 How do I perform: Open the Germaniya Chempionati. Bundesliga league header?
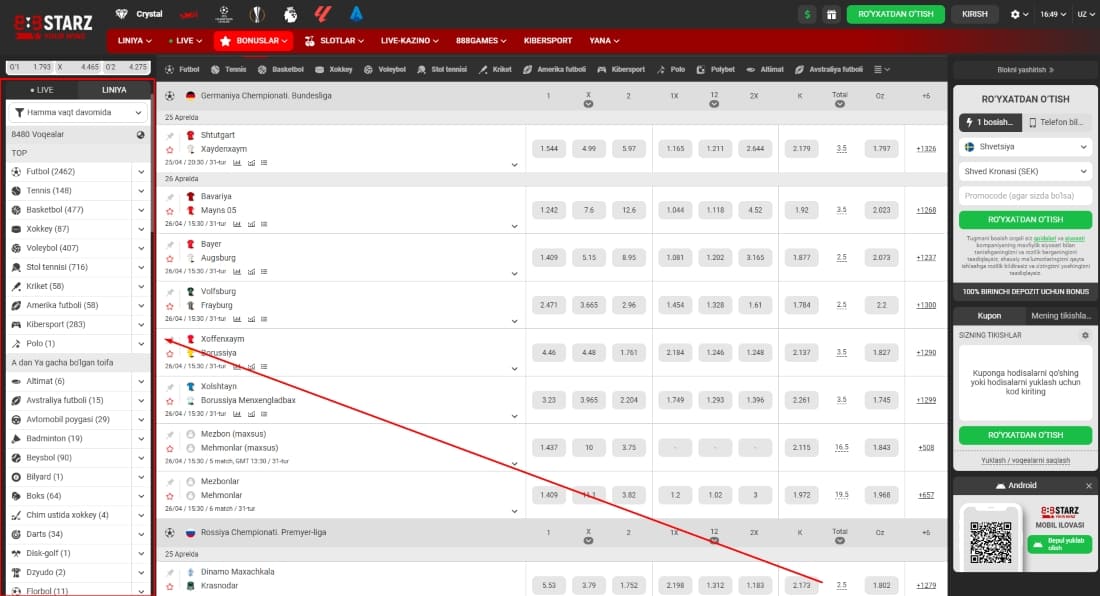tap(266, 95)
